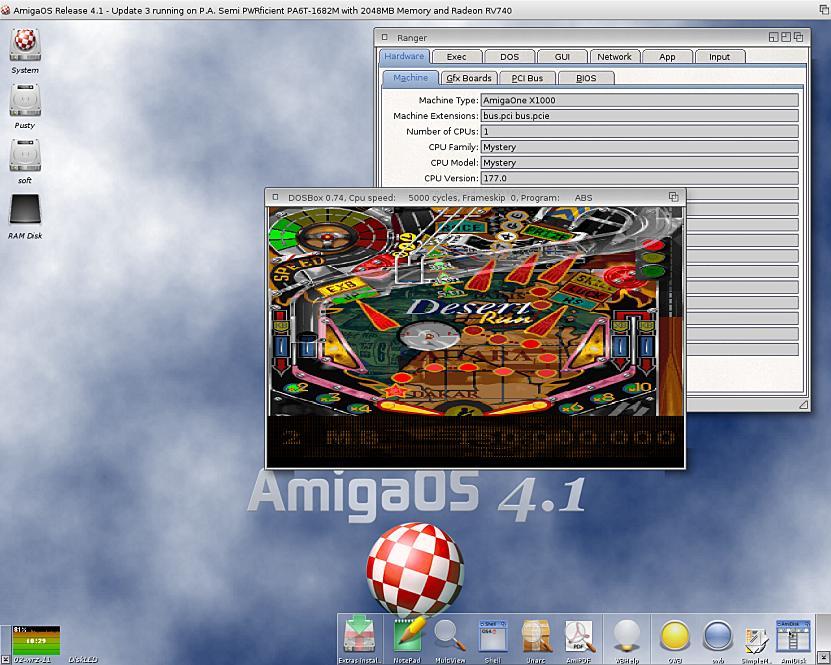Launch Shell from the dock
Screen dimensions: 831x665
(x=492, y=635)
